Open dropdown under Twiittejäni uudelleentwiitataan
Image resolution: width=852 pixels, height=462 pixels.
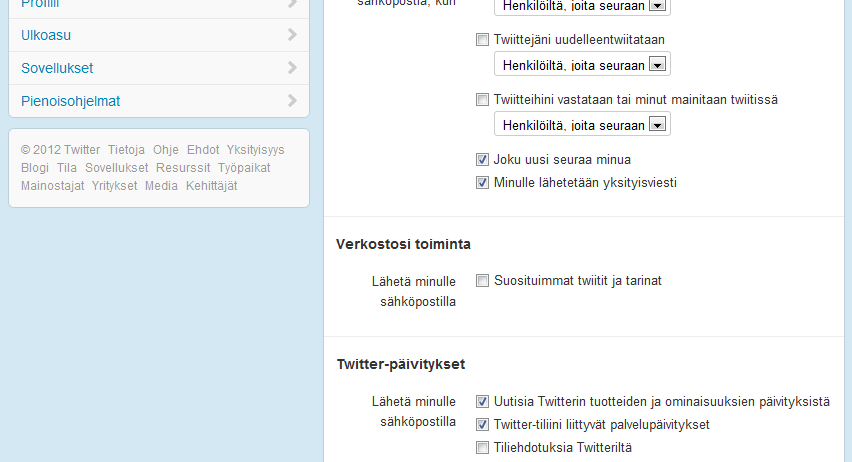(x=582, y=64)
